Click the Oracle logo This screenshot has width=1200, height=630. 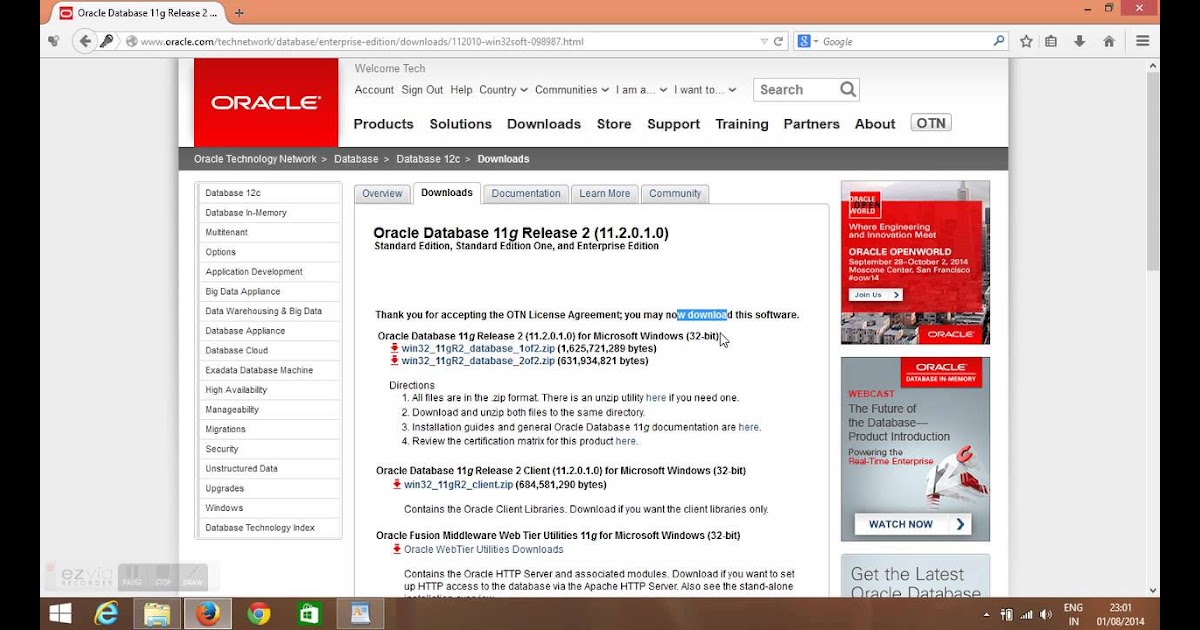265,102
